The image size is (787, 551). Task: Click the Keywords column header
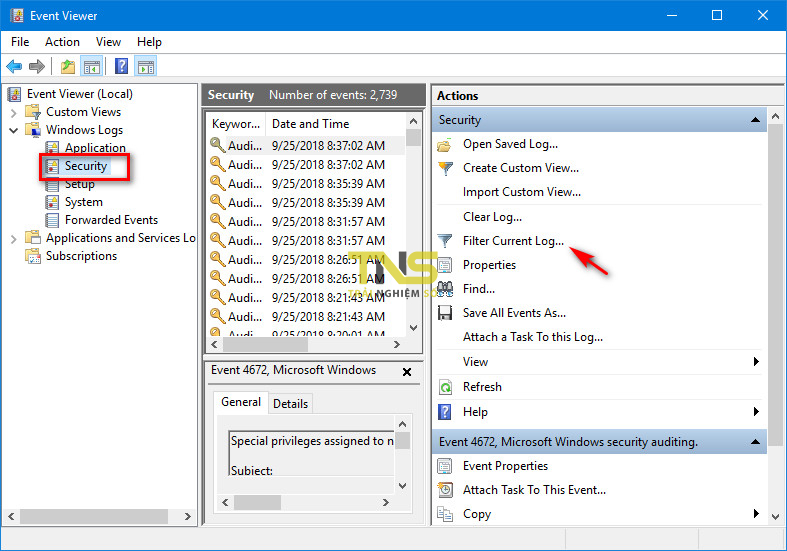pos(236,123)
